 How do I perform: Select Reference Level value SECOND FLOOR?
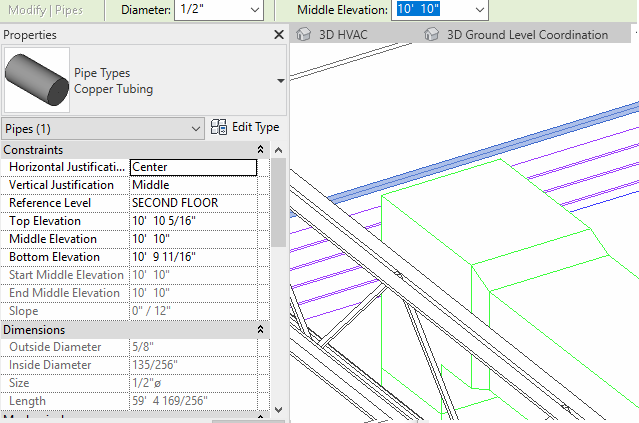pos(193,203)
